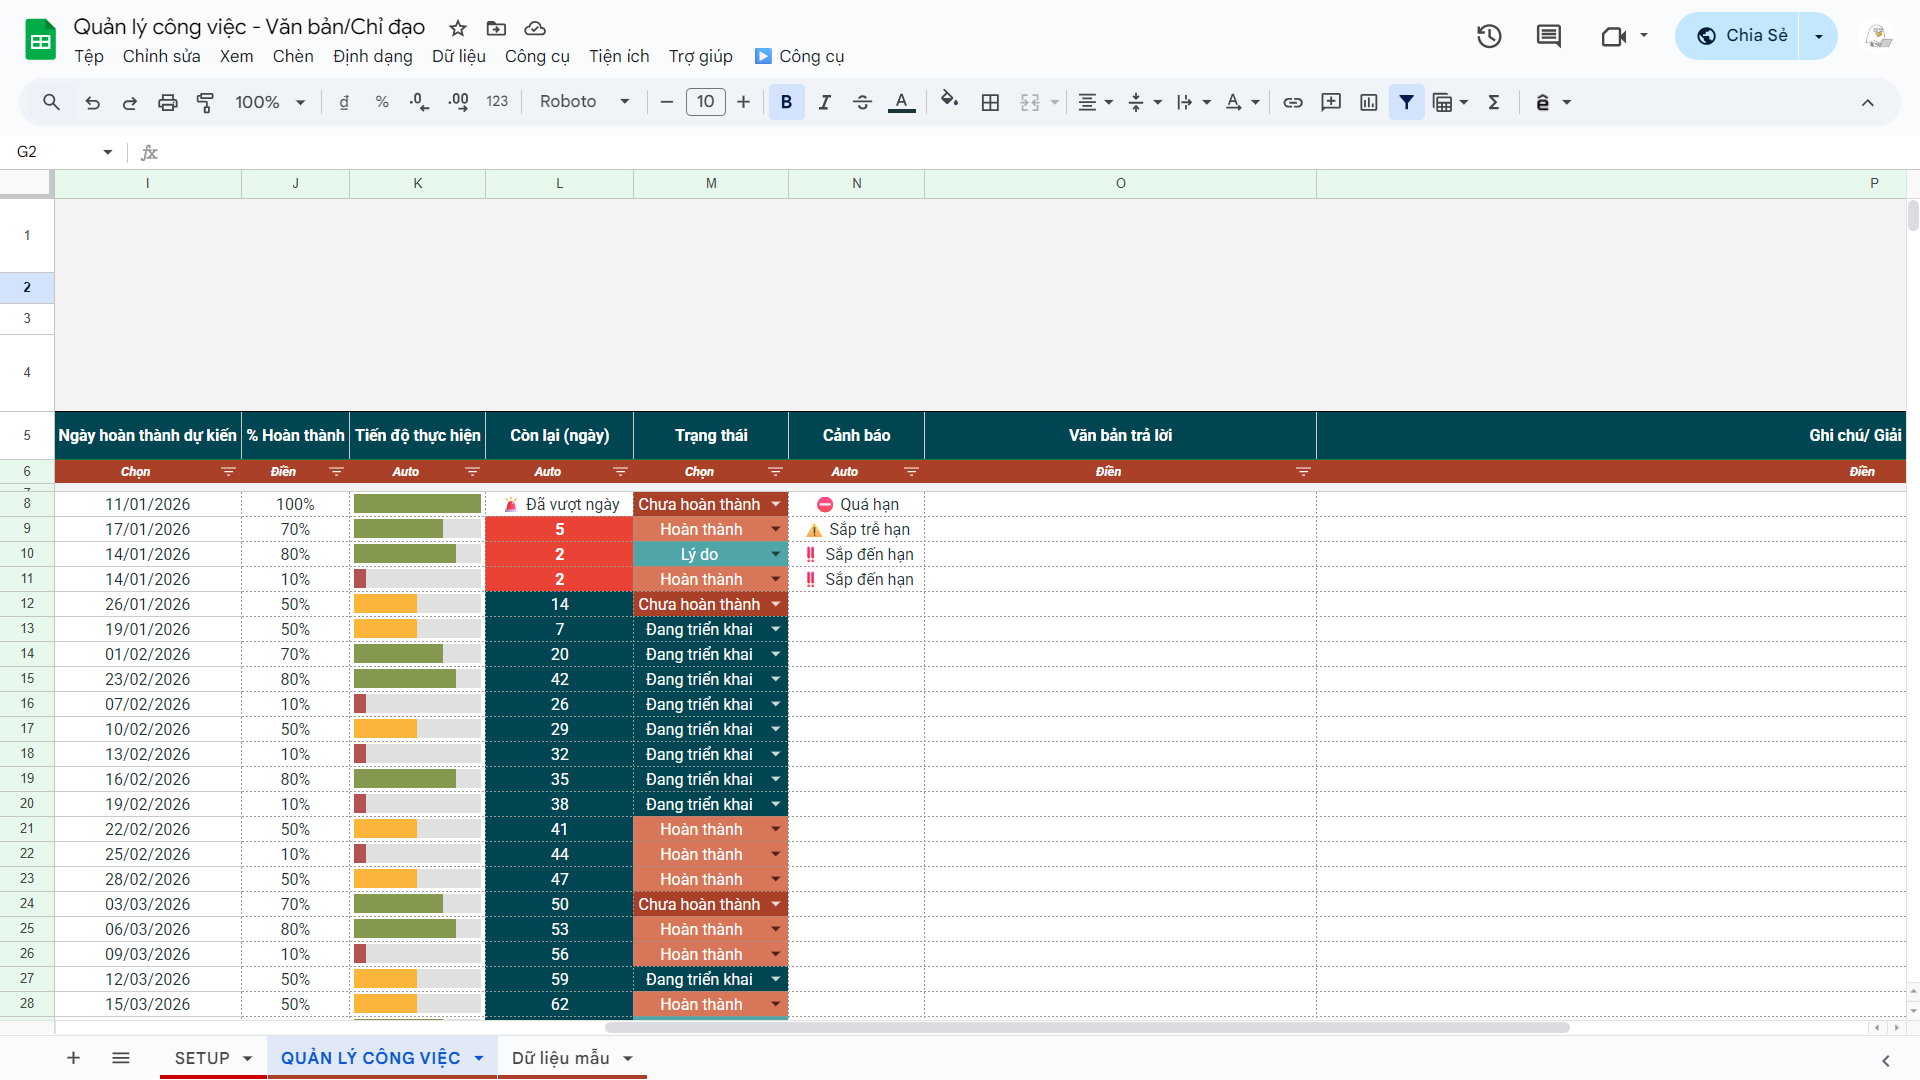This screenshot has height=1080, width=1920.
Task: Open the Trạng thái column filter
Action: point(775,471)
